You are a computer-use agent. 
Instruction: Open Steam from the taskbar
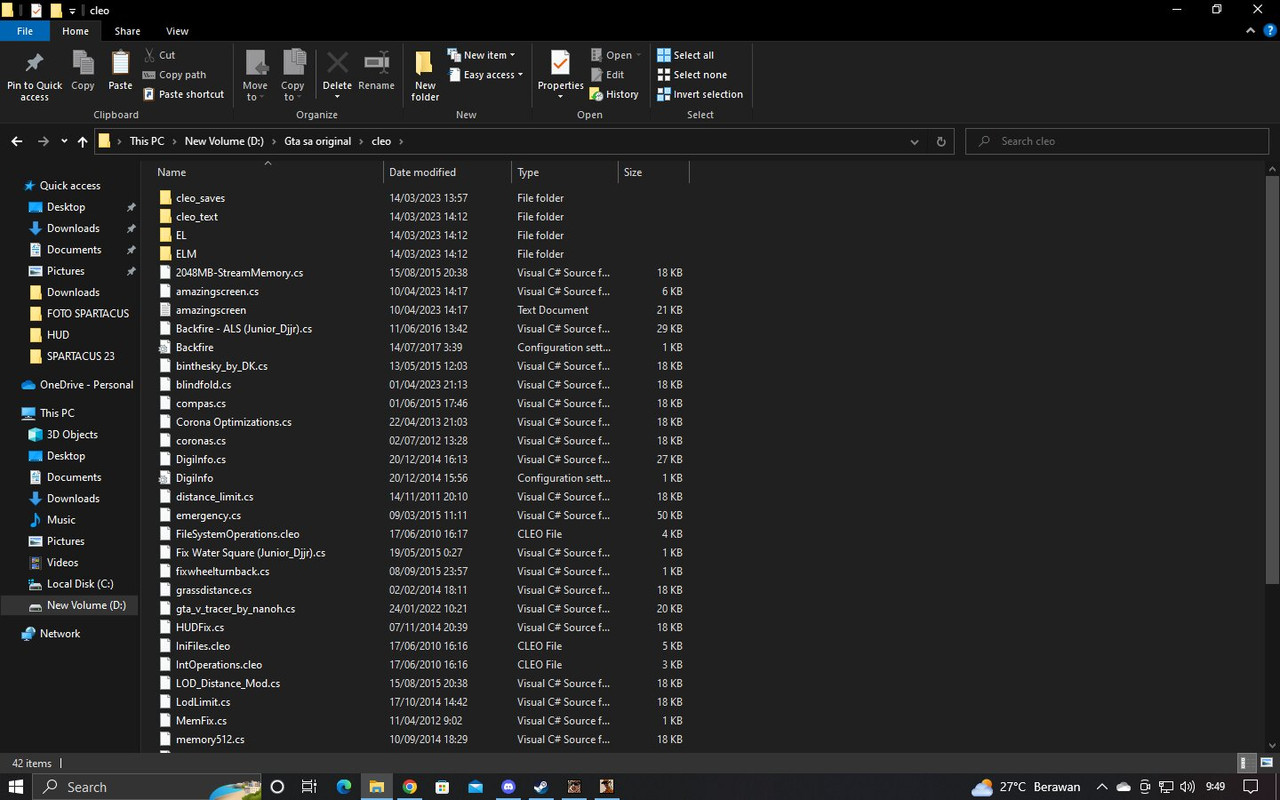(x=541, y=787)
